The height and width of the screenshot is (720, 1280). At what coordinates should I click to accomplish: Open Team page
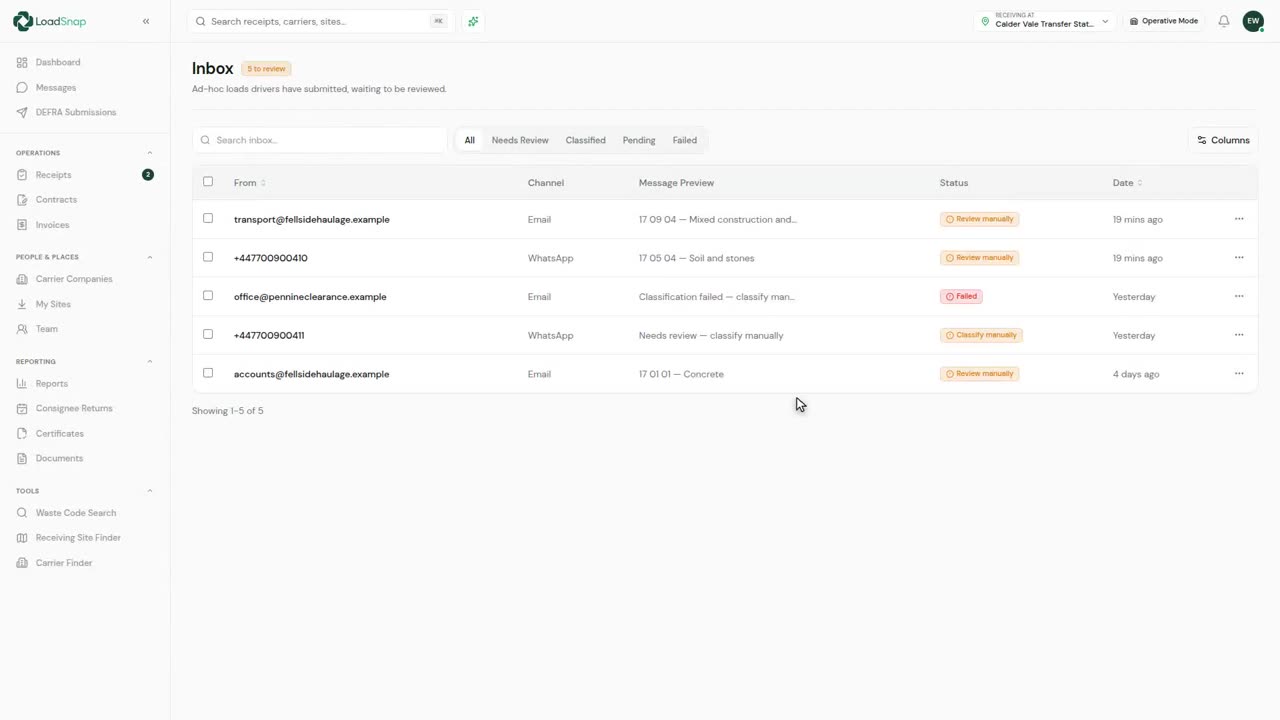click(x=47, y=329)
